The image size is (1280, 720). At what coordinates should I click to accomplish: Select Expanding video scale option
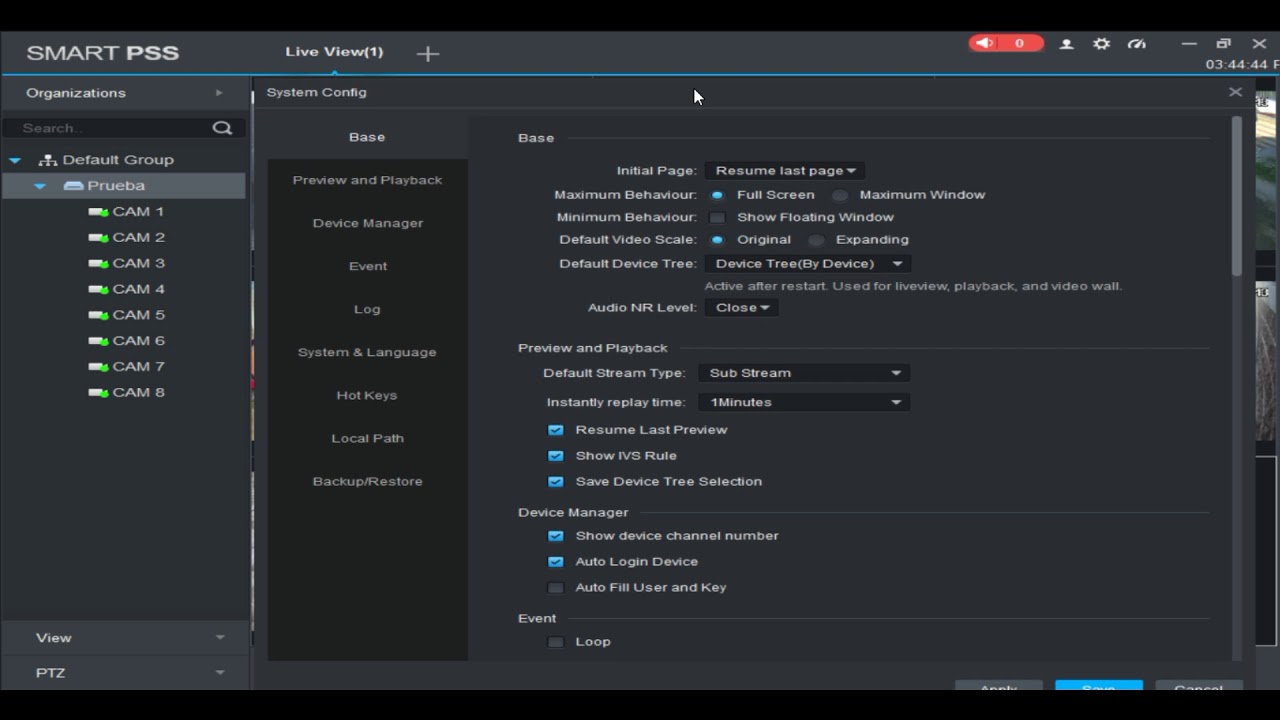(x=817, y=240)
